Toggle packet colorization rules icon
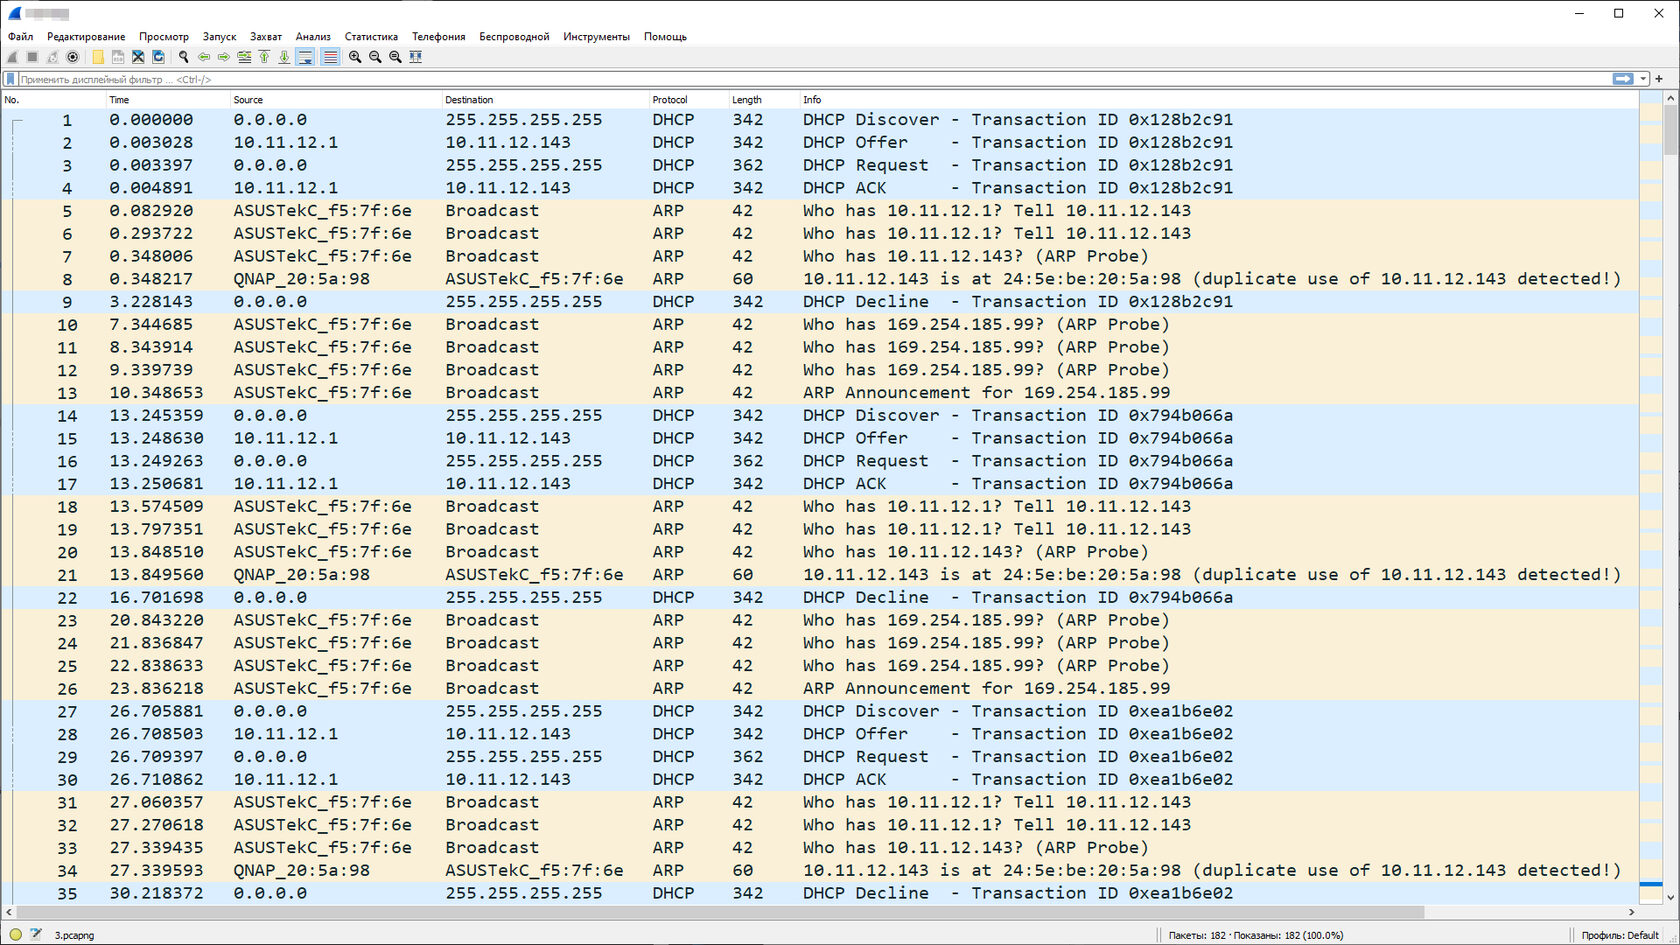Image resolution: width=1680 pixels, height=945 pixels. [x=330, y=57]
